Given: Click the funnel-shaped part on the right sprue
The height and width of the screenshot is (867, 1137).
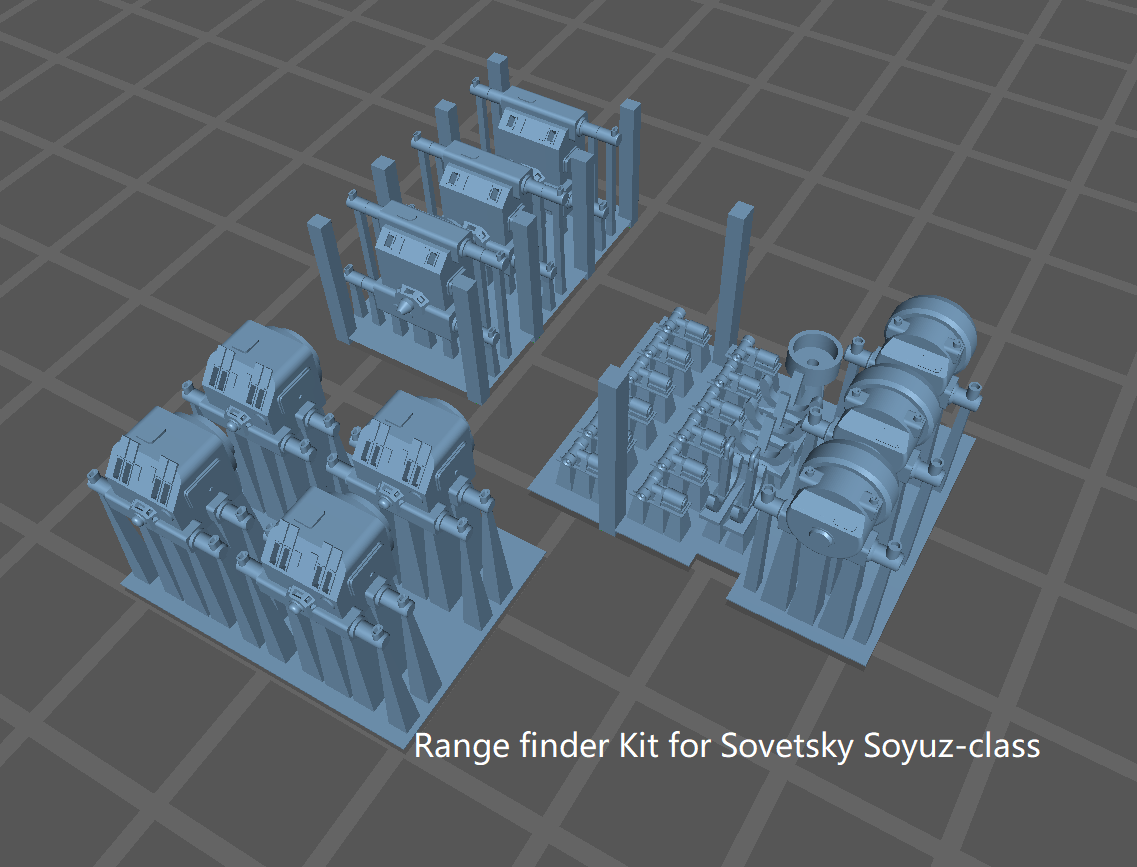Looking at the screenshot, I should click(815, 355).
